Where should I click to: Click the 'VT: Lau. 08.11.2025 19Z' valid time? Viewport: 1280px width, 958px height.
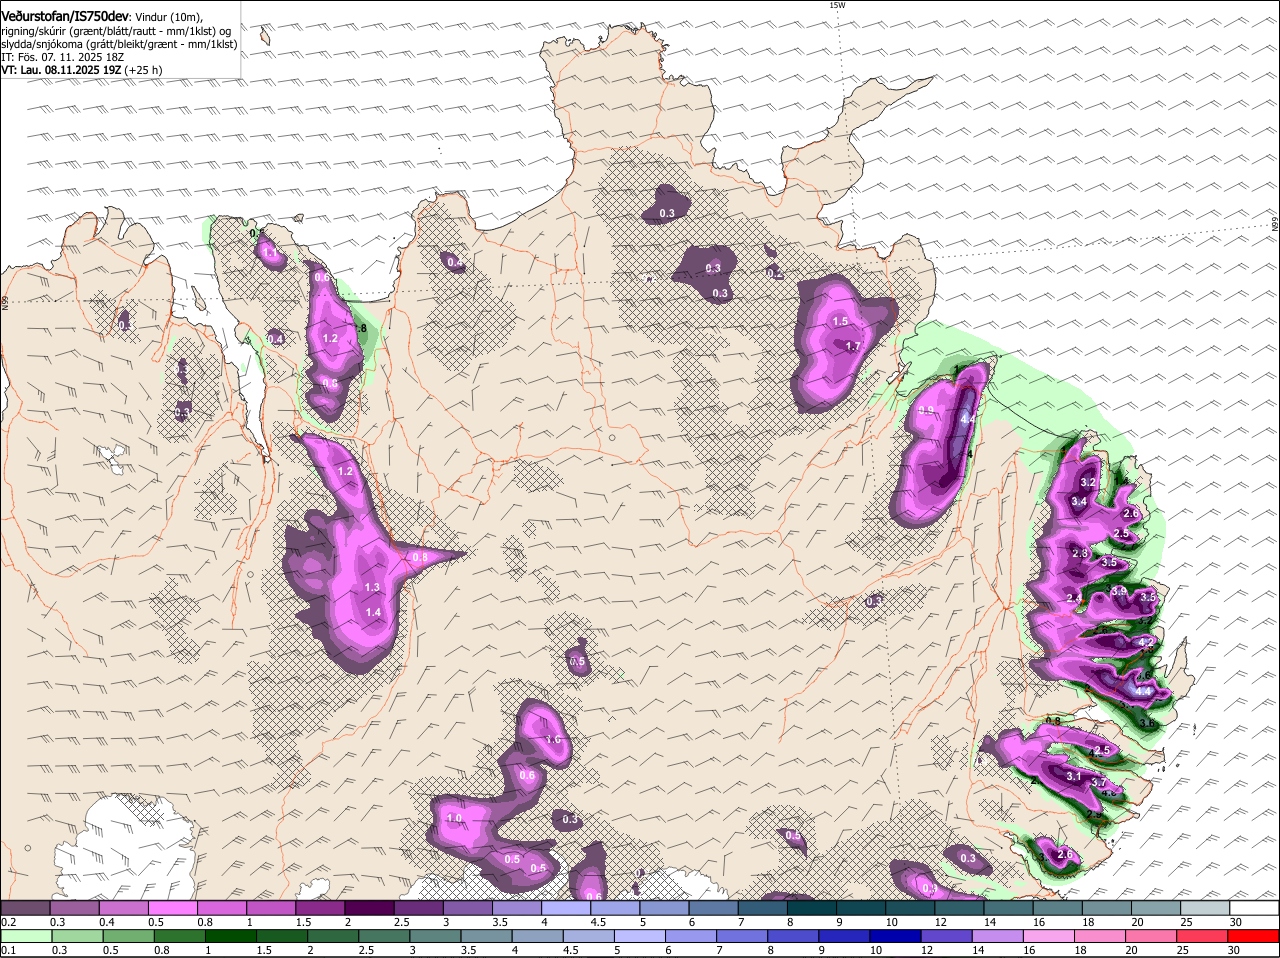pyautogui.click(x=61, y=70)
